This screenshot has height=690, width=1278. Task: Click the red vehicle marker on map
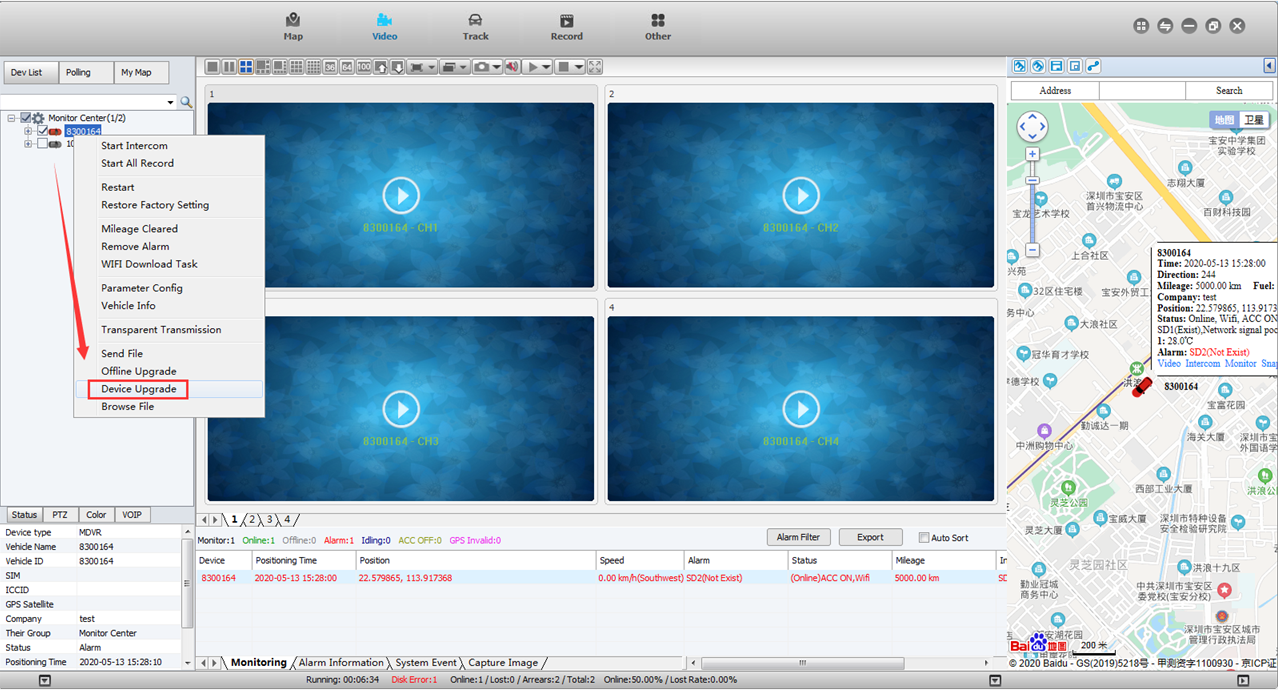tap(1141, 388)
